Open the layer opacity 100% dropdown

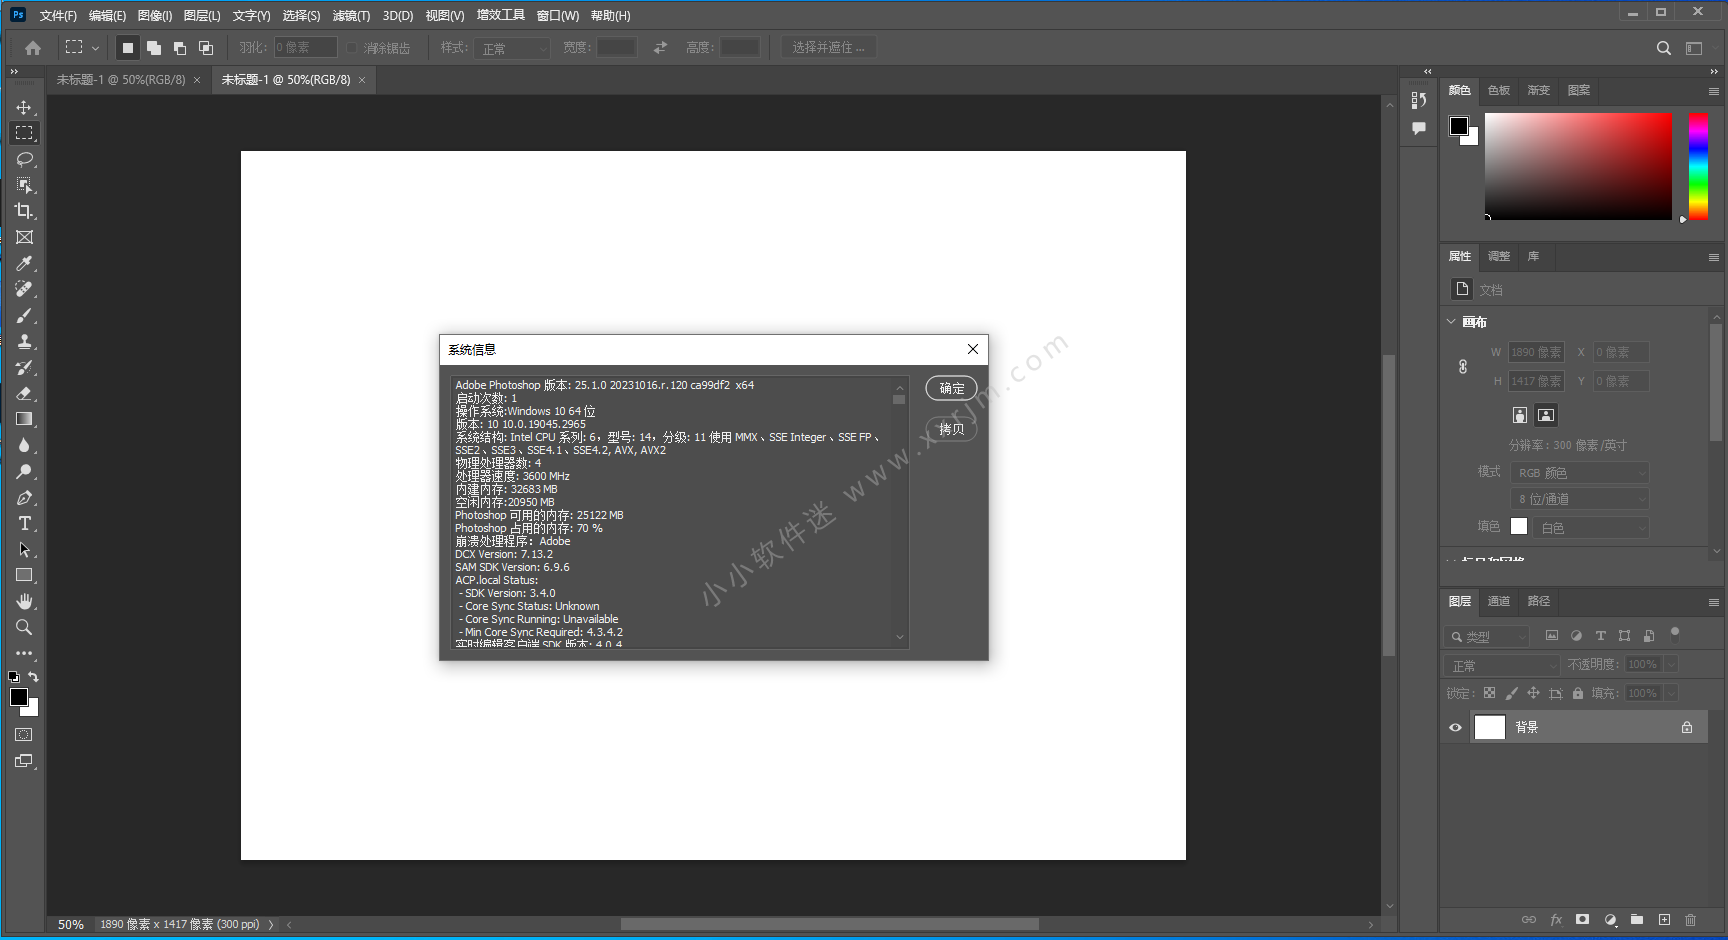click(x=1671, y=665)
